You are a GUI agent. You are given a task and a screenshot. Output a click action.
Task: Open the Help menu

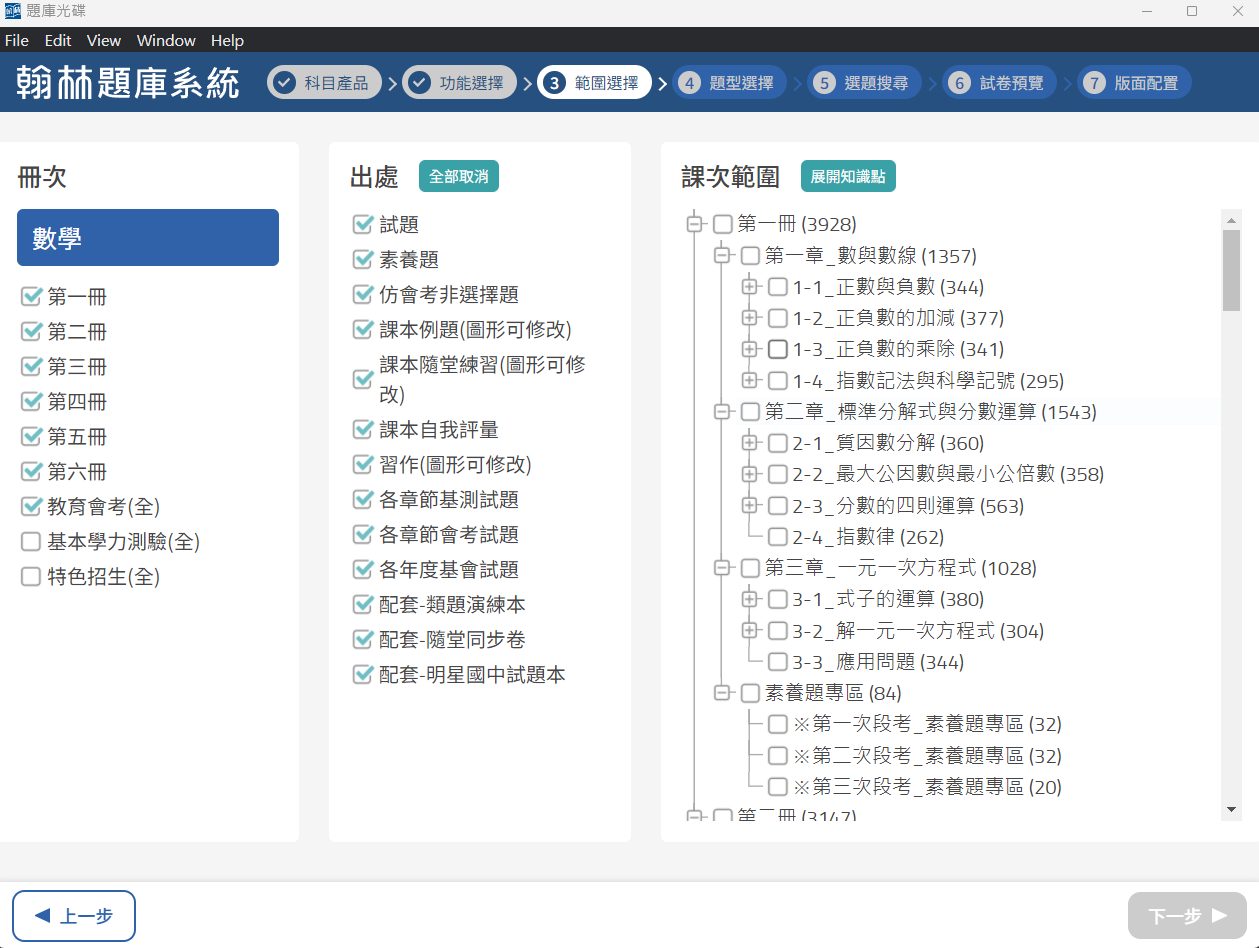227,40
